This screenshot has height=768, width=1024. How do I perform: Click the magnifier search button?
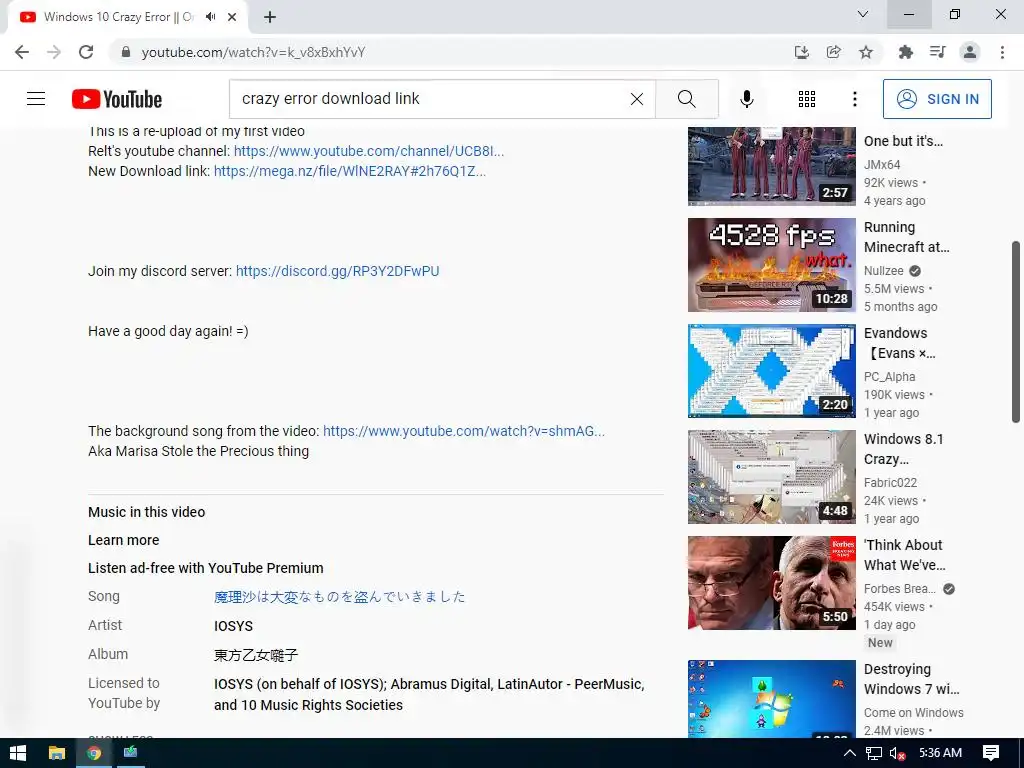[686, 99]
